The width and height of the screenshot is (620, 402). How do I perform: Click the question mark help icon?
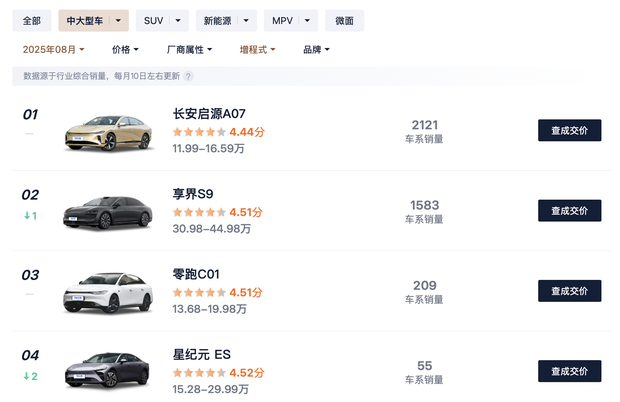point(188,76)
